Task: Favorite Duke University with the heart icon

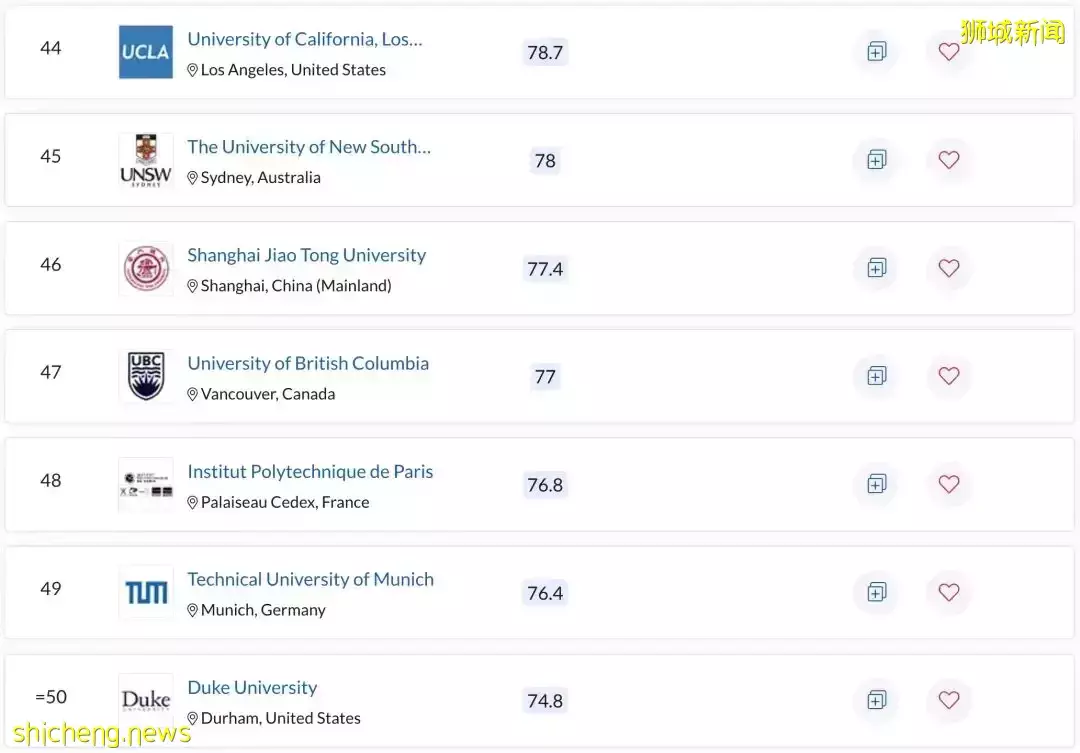Action: [x=948, y=700]
